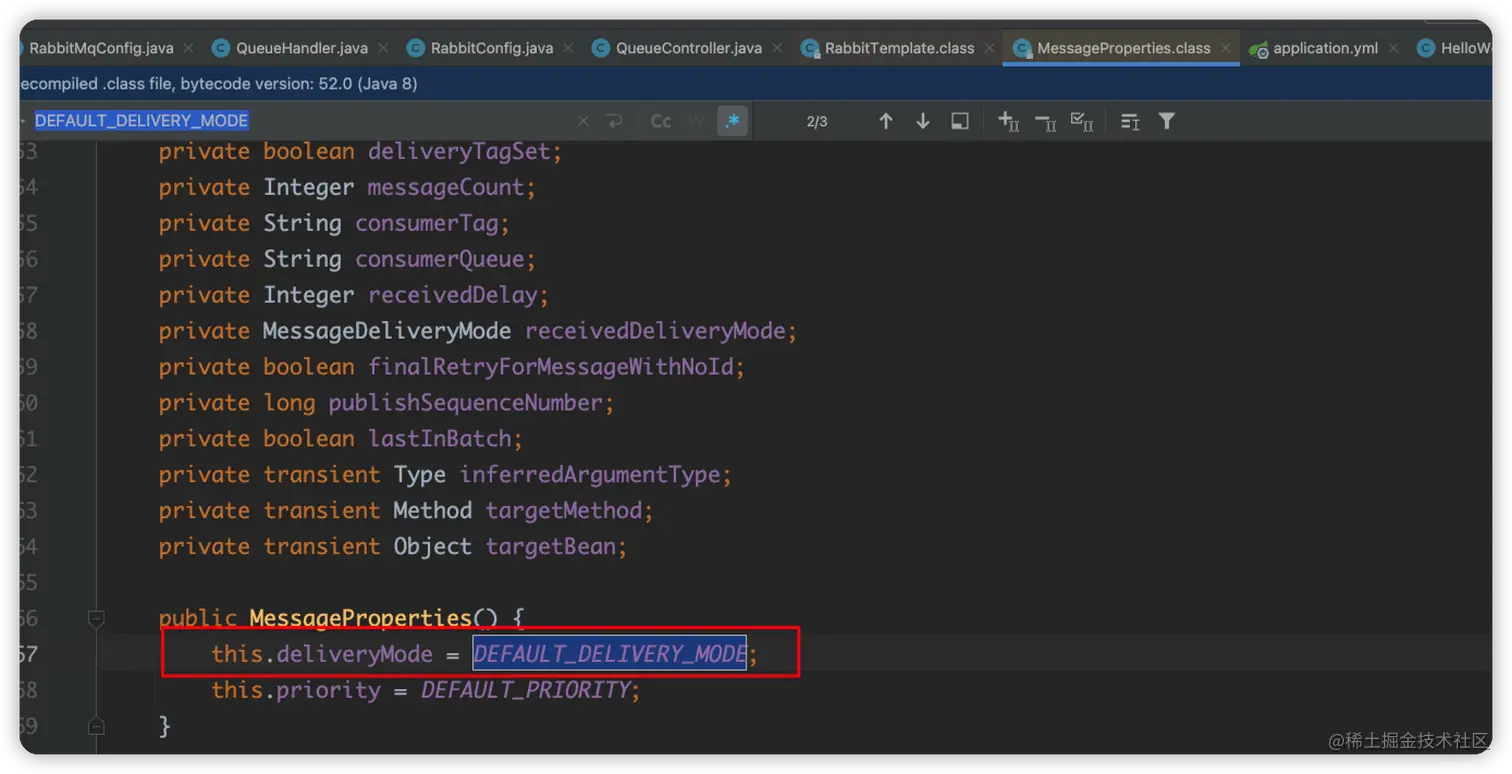Toggle Match Case (Cc) search option
Viewport: 1512px width, 774px height.
[661, 121]
